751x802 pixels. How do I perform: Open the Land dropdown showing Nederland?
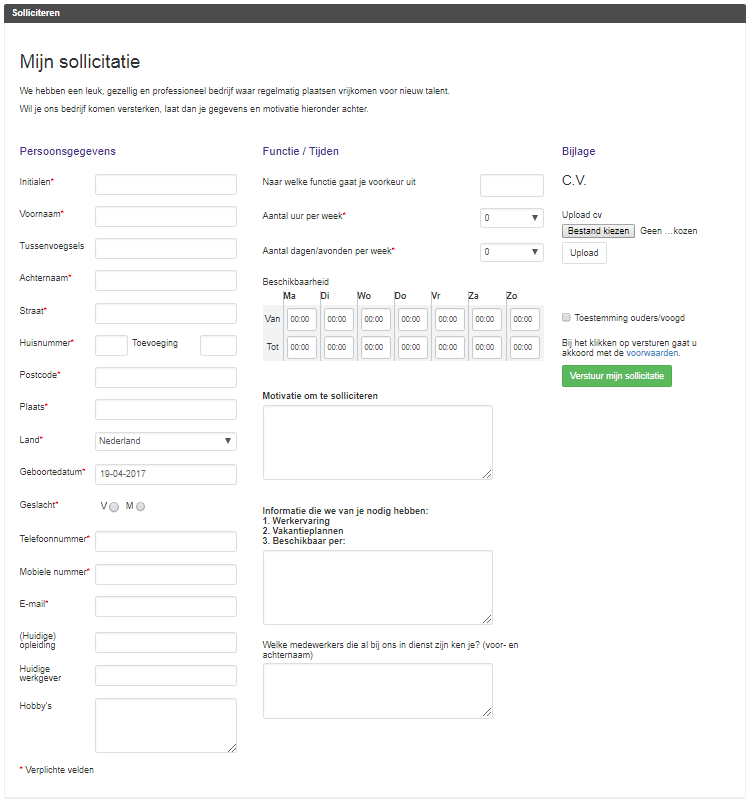[x=166, y=441]
